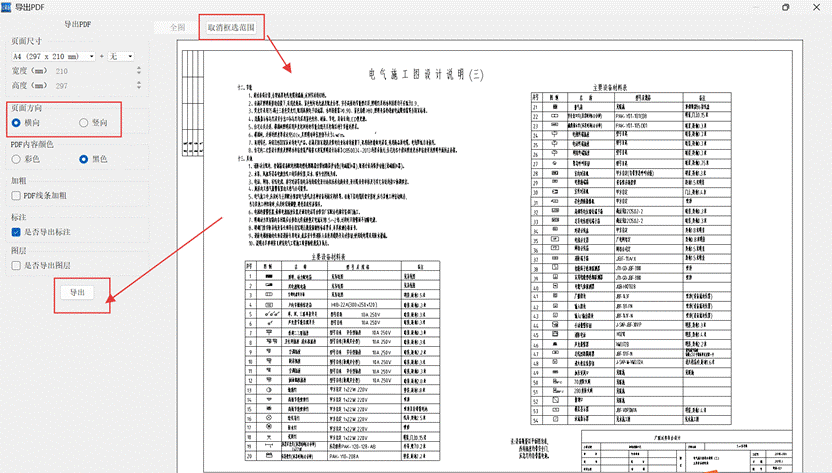Open the A4 (297 x 210 mm) page size dropdown
Viewport: 832px width, 473px height.
53,56
